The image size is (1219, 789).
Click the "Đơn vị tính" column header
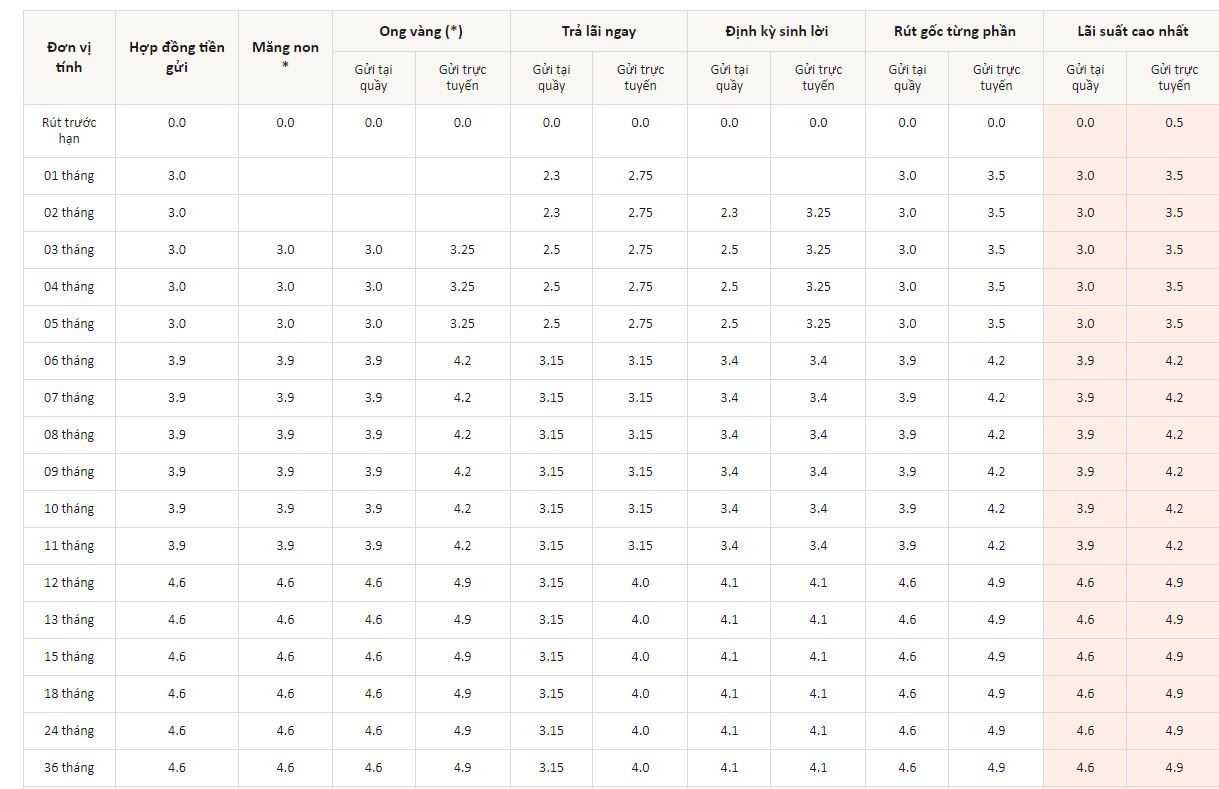tap(68, 58)
